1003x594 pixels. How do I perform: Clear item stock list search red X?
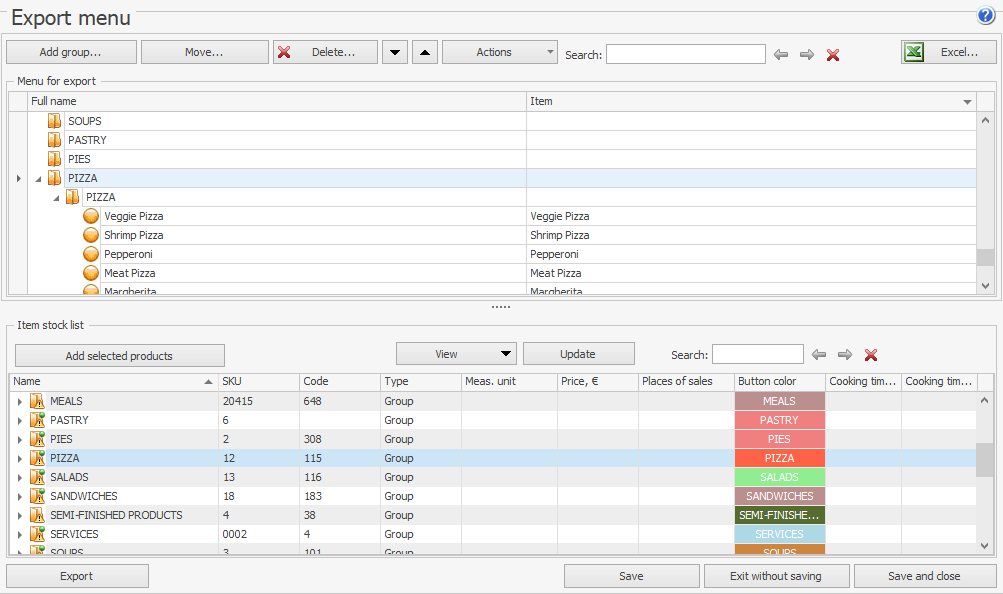[871, 355]
